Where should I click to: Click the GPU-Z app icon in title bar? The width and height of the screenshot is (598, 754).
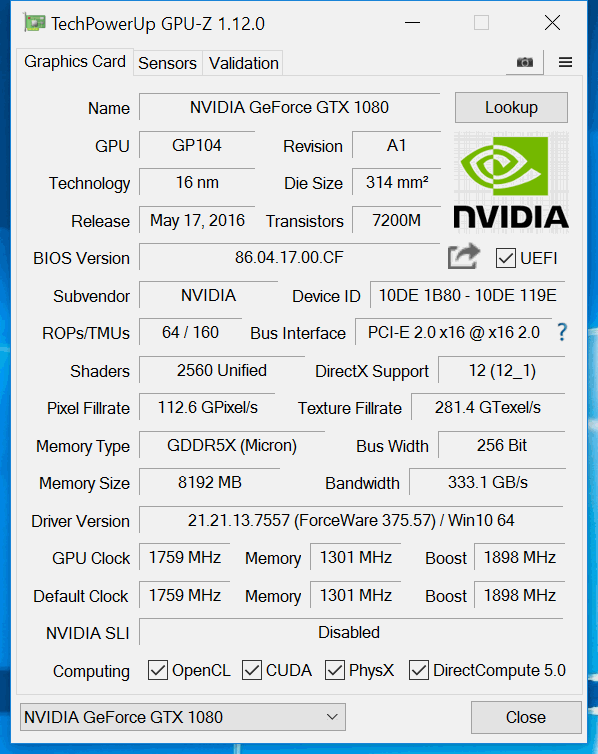coord(34,23)
